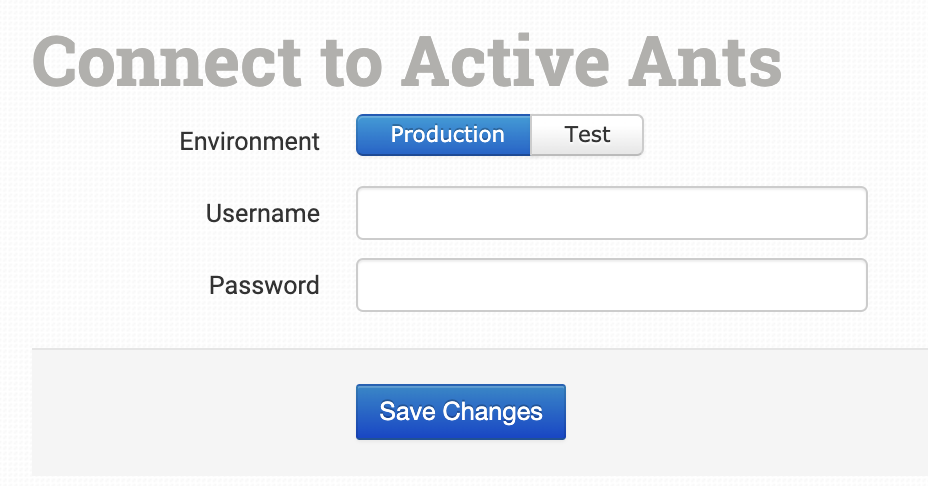
Task: Click the Environment field label
Action: 249,141
